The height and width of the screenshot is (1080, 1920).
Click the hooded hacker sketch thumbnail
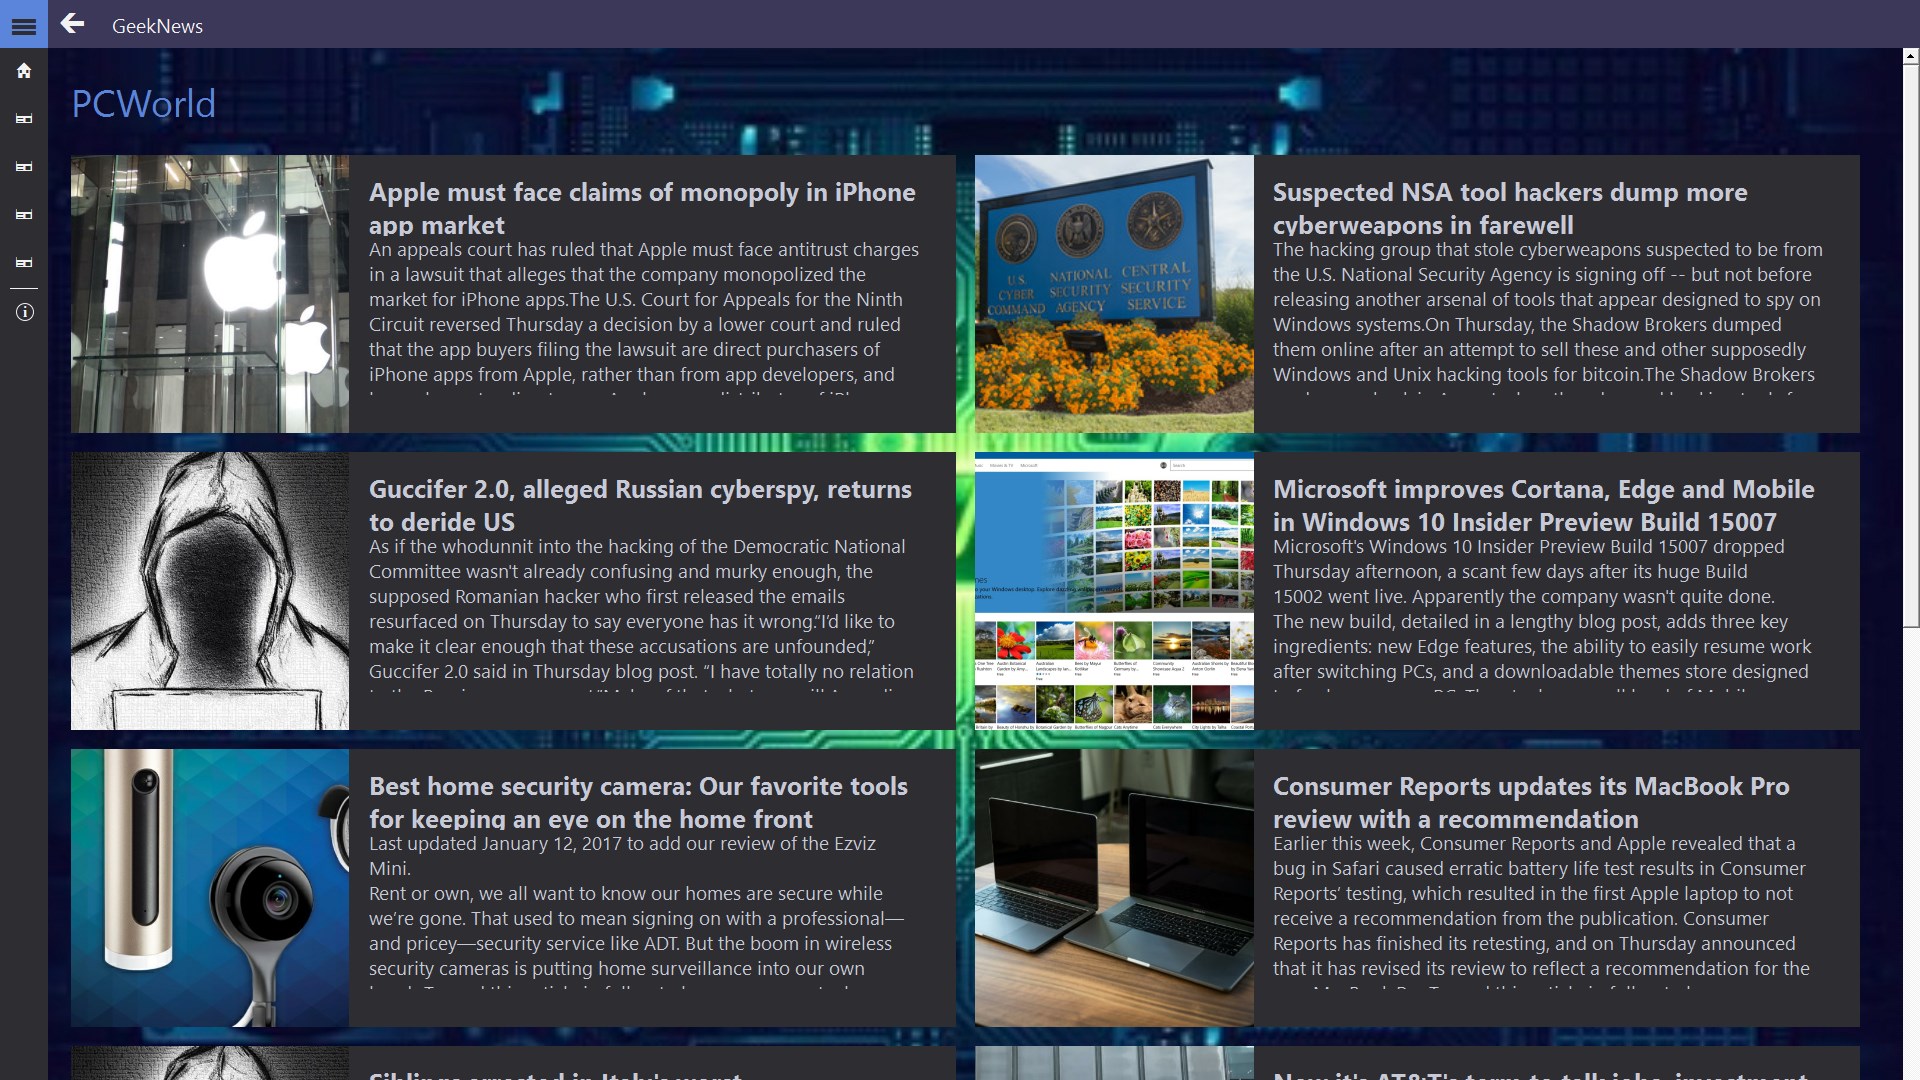[x=210, y=591]
